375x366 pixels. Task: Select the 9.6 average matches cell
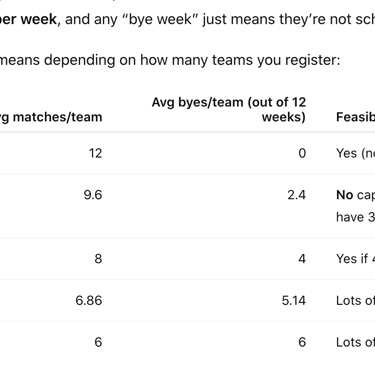[93, 195]
